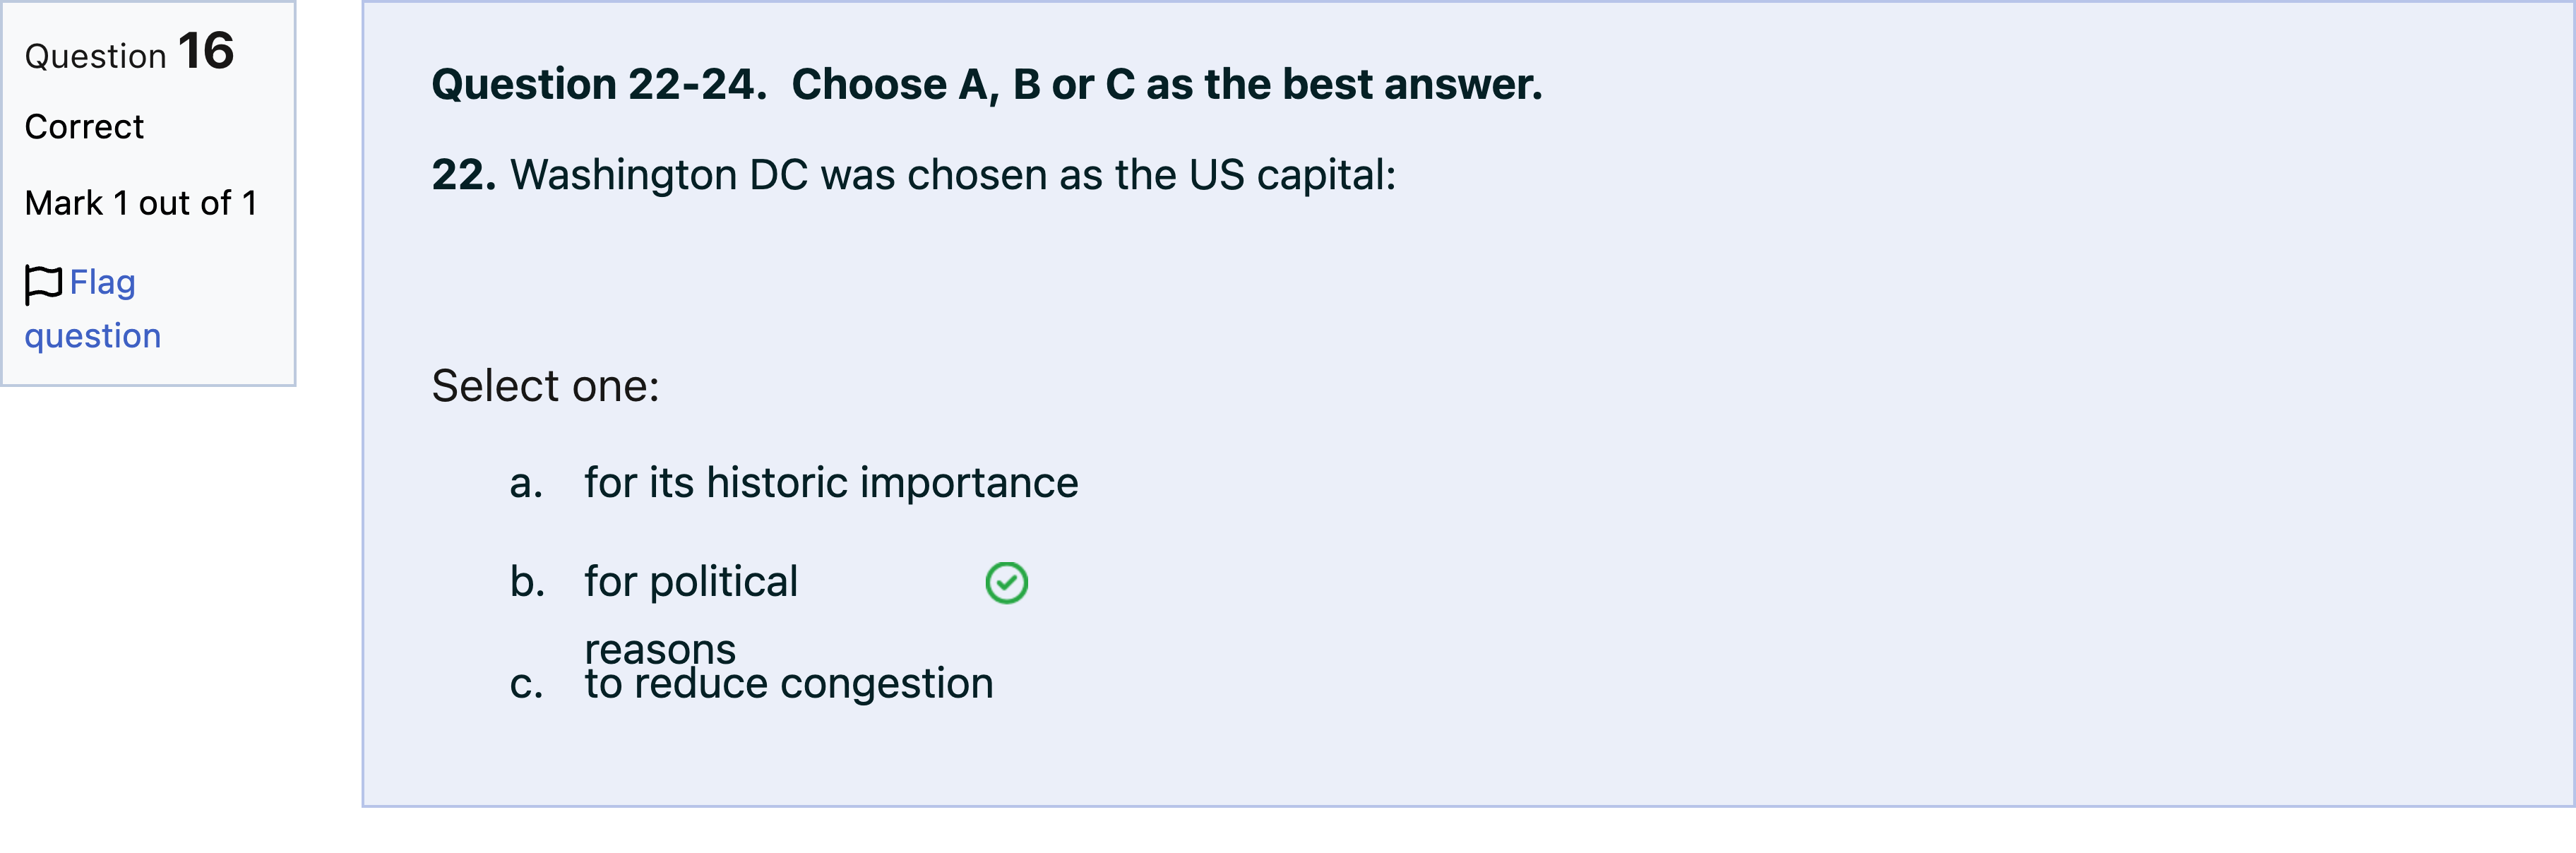Screen dimensions: 2576x853
Task: Select answer 'for its historic importance'
Action: coord(831,483)
